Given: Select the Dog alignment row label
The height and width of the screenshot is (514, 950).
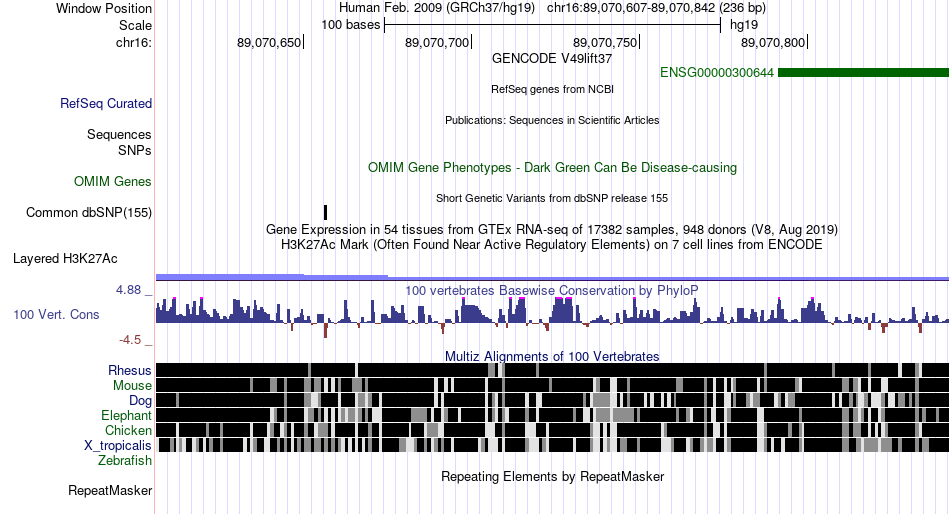Looking at the screenshot, I should [x=140, y=401].
